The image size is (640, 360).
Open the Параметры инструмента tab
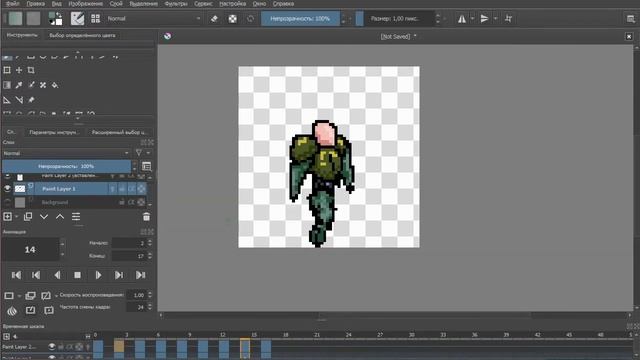54,132
